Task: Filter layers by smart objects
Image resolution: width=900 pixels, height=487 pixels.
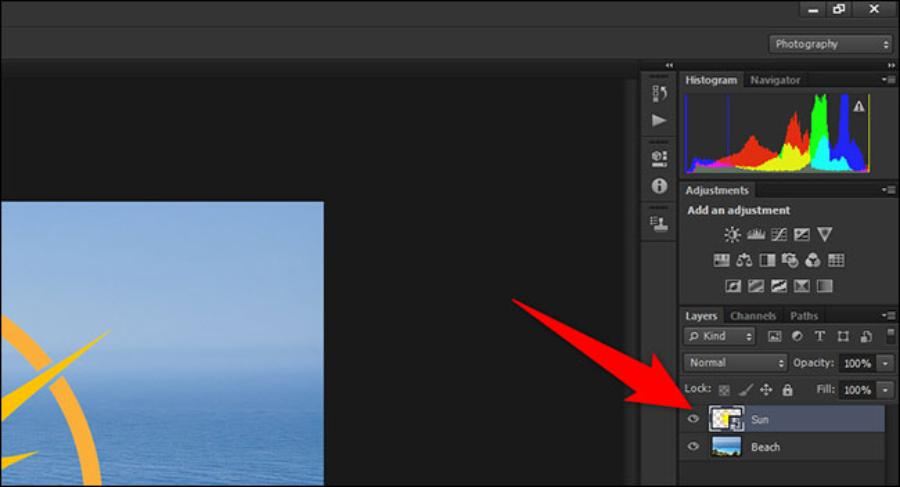Action: tap(866, 337)
